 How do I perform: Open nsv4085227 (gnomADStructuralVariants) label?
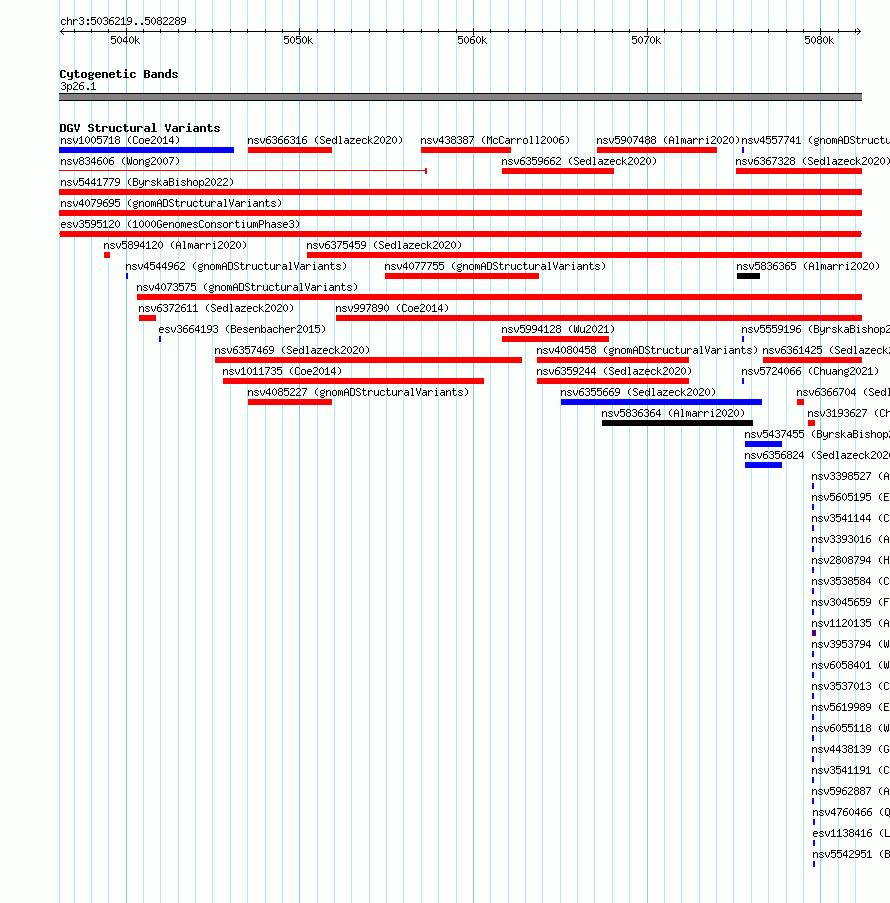358,392
